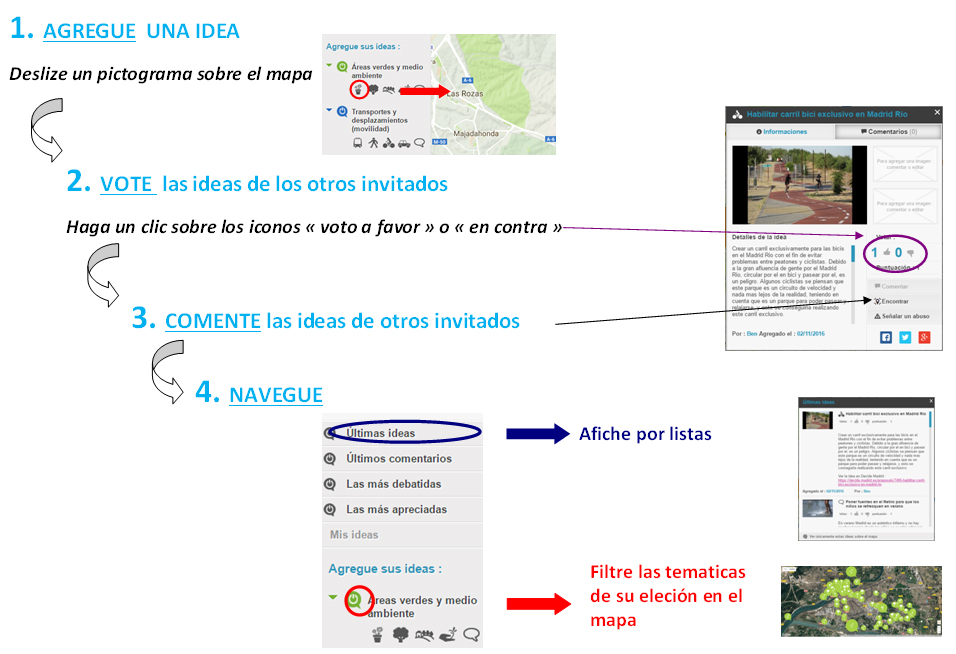Viewport: 956px width, 654px height.
Task: Pick the bicycle pictogram under Transportes
Action: pos(387,143)
